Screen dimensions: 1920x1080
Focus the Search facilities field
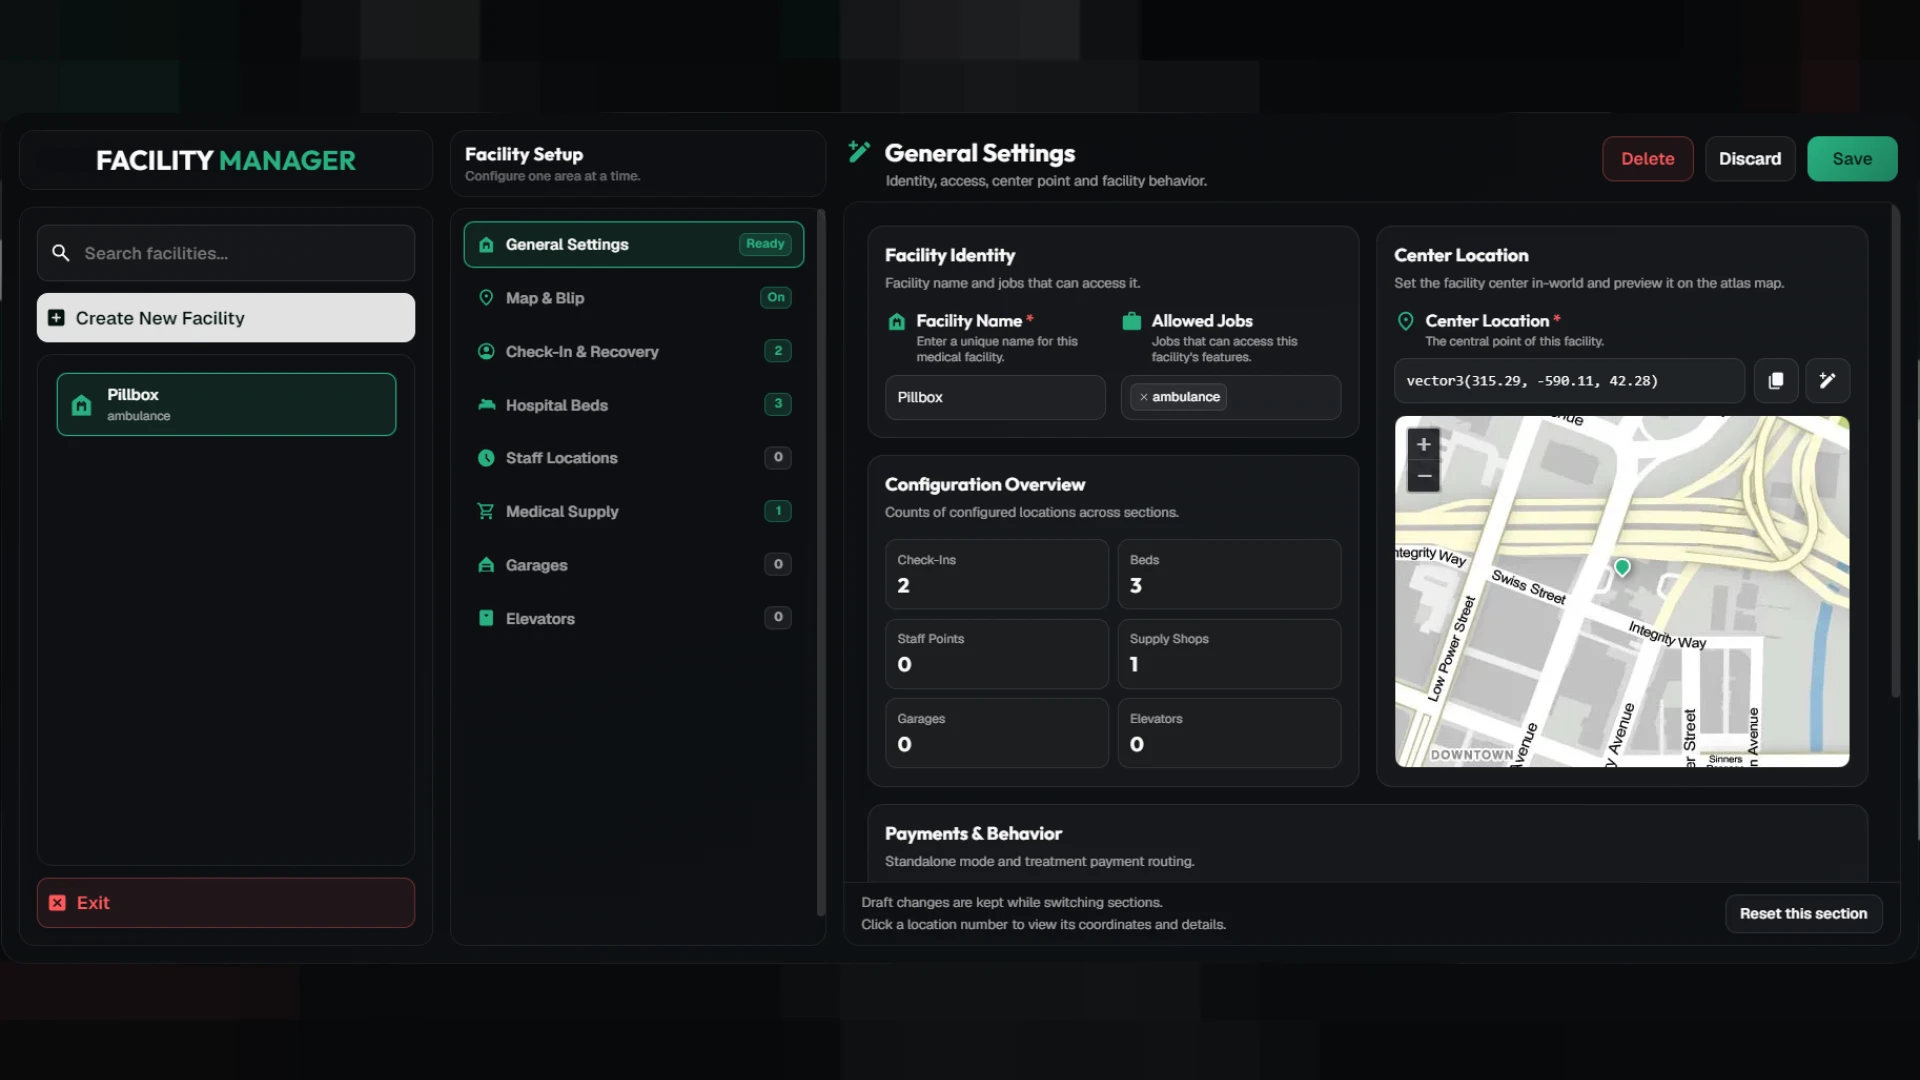(x=226, y=253)
